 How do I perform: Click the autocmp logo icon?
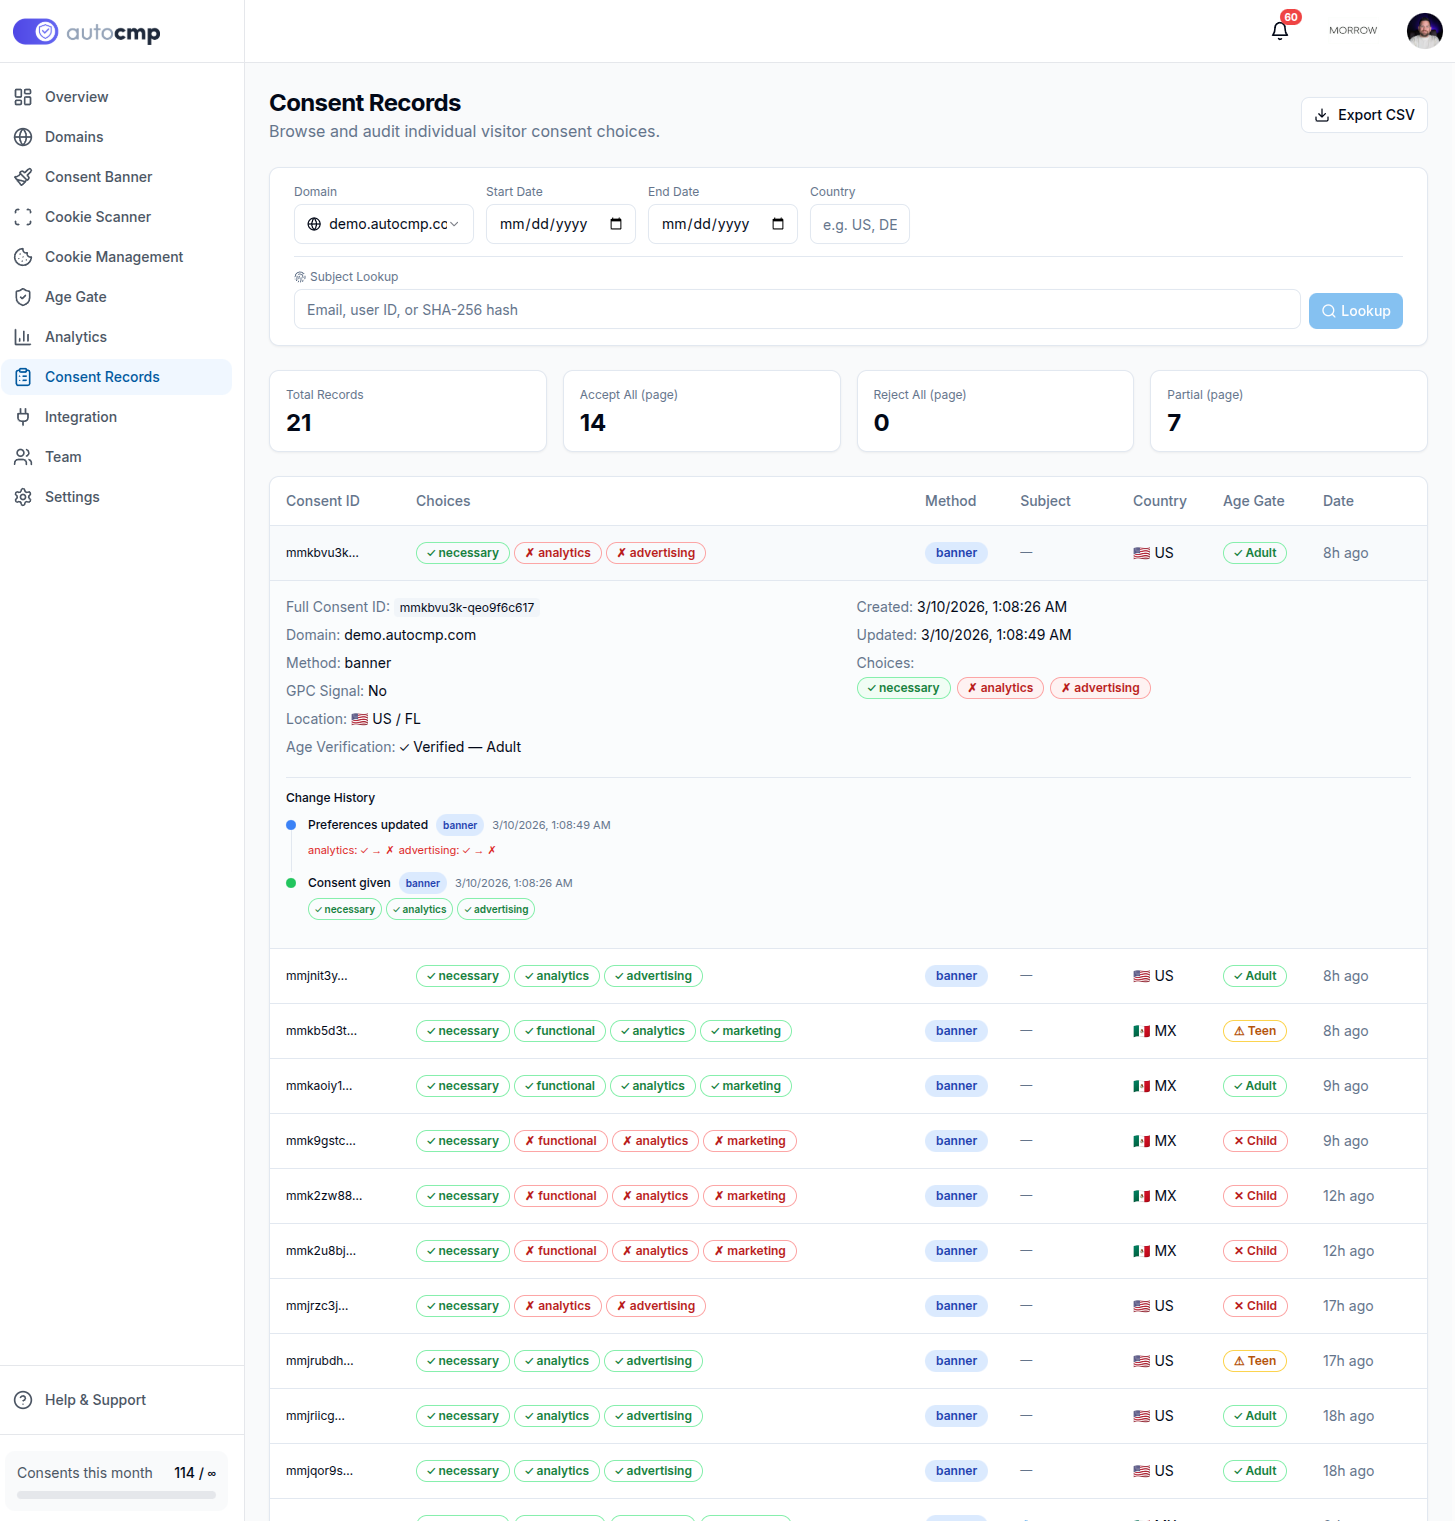35,32
